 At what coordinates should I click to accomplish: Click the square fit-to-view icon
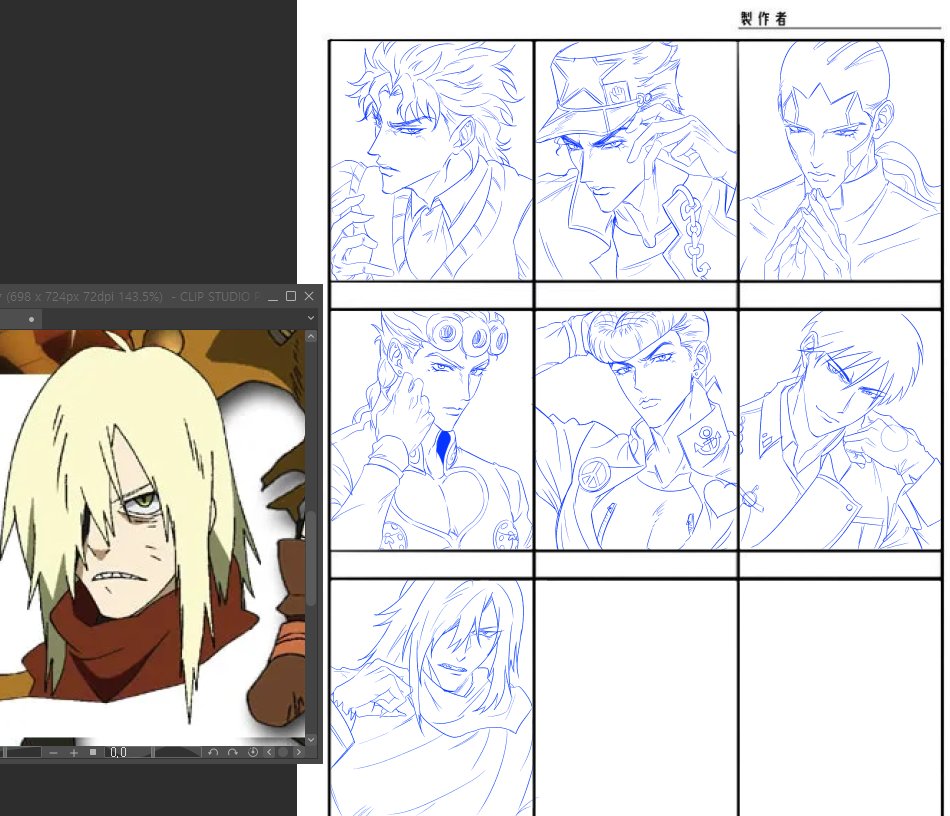(93, 752)
